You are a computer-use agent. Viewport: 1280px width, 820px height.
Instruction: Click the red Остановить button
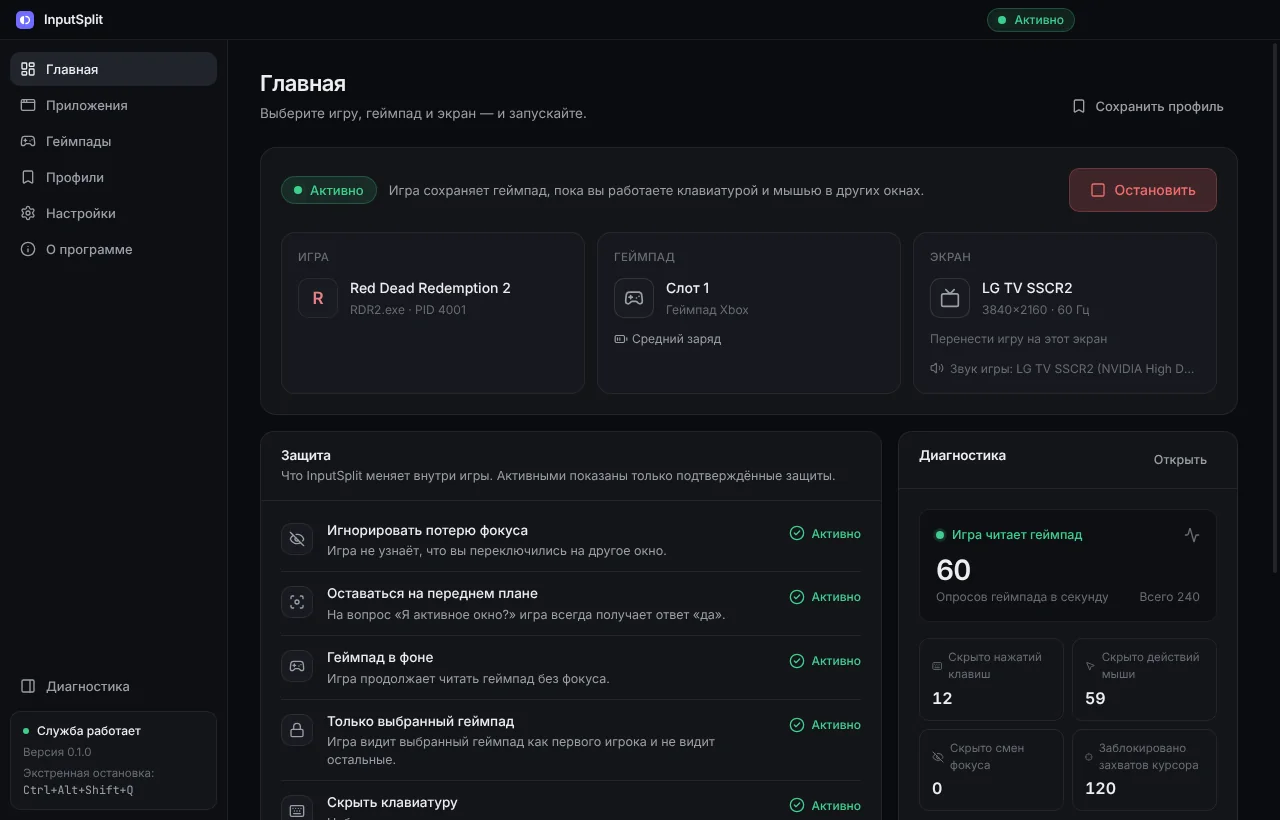coord(1143,190)
